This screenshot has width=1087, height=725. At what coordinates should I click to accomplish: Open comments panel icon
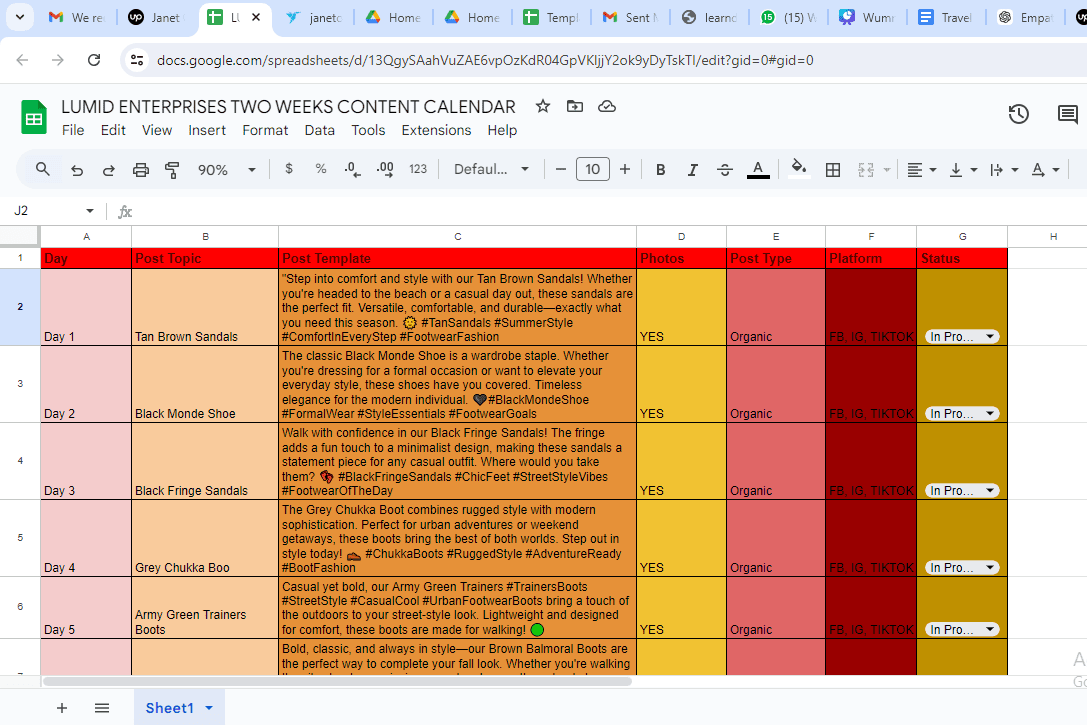pyautogui.click(x=1068, y=114)
